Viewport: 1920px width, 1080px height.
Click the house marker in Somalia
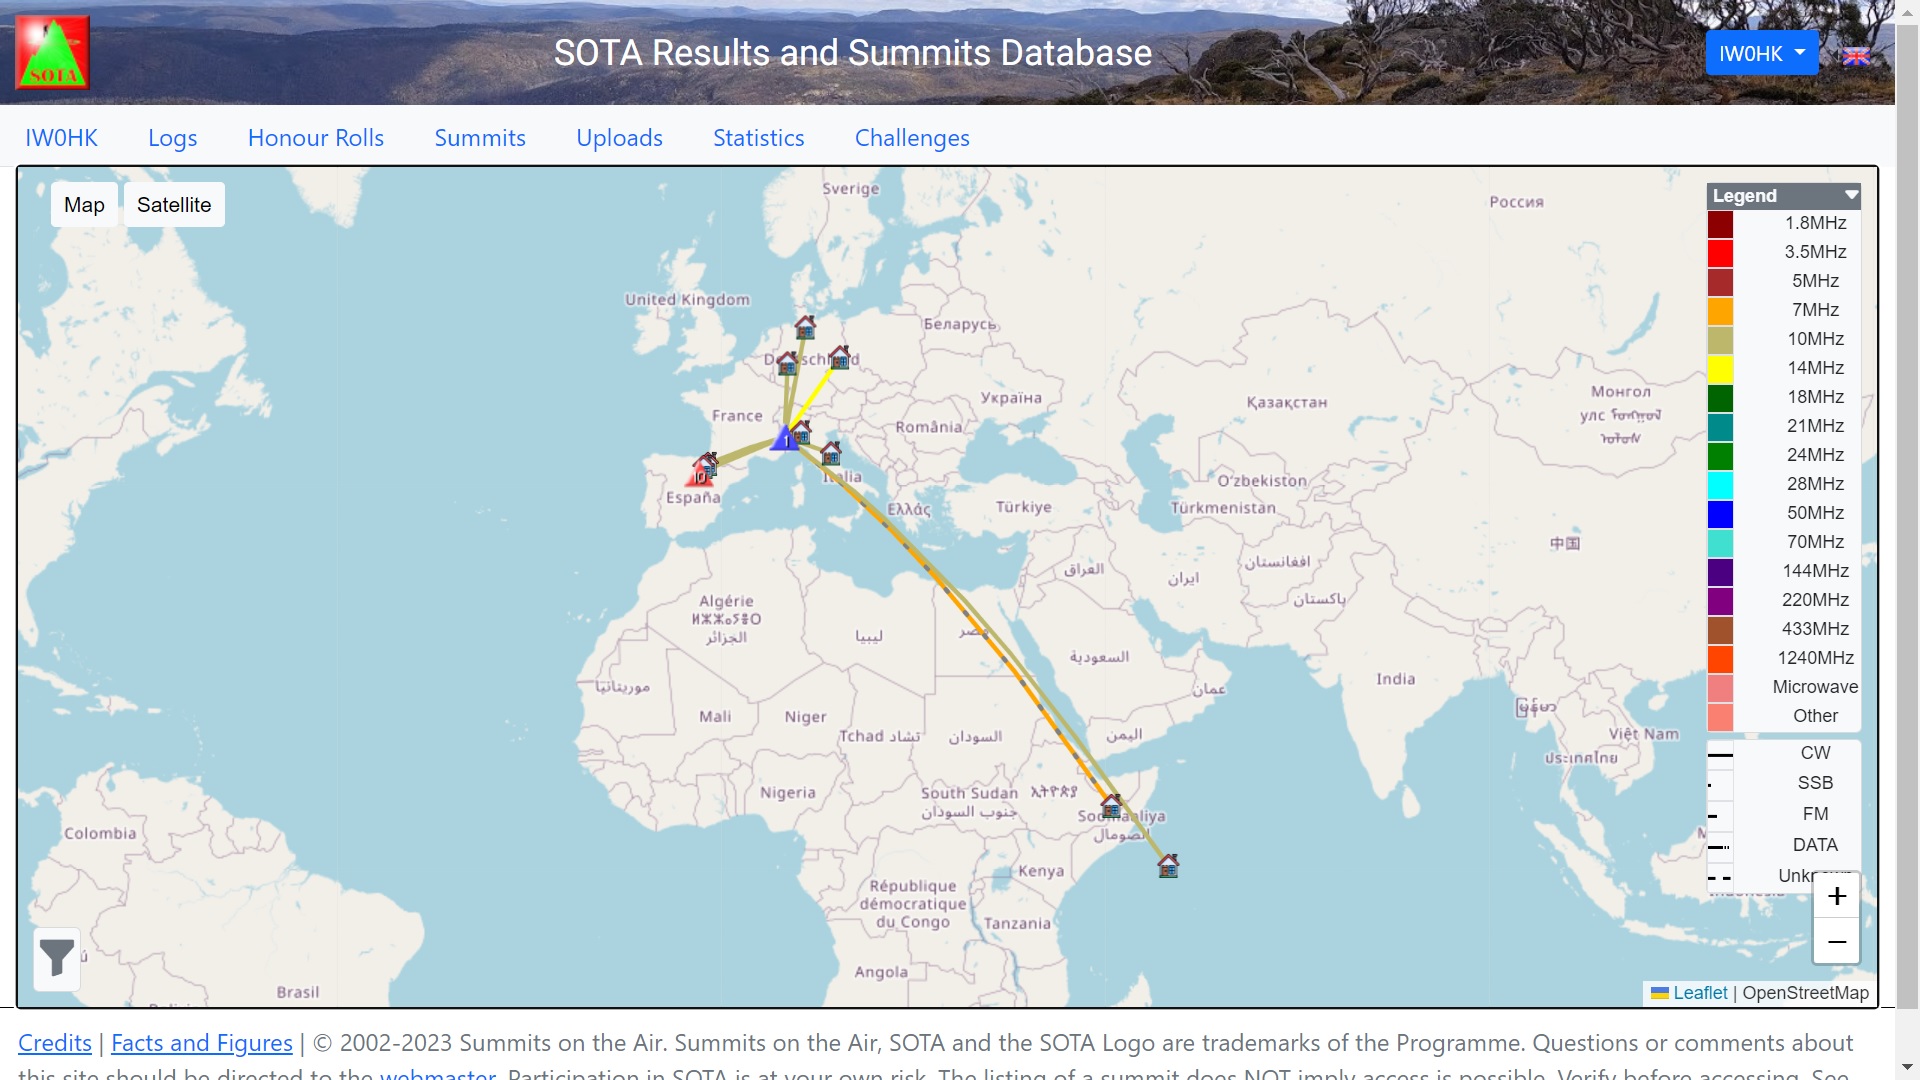coord(1111,805)
